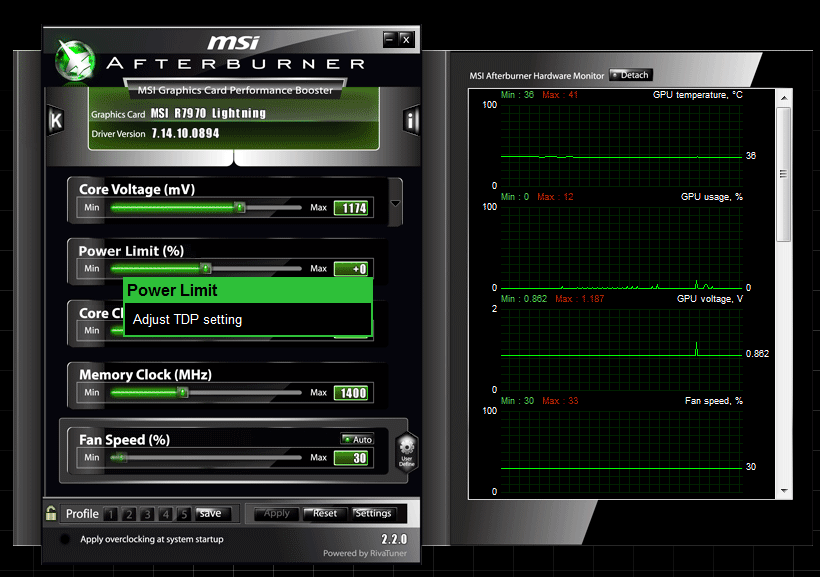Save the current profile
Image resolution: width=820 pixels, height=577 pixels.
click(x=214, y=514)
